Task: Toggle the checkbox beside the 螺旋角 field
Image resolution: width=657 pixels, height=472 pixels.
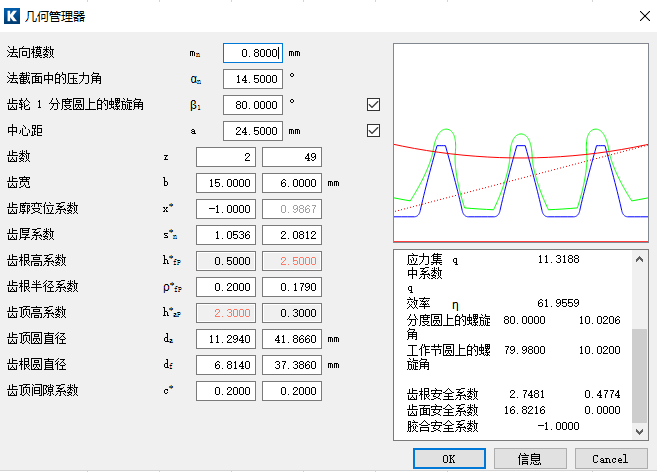Action: pos(374,104)
